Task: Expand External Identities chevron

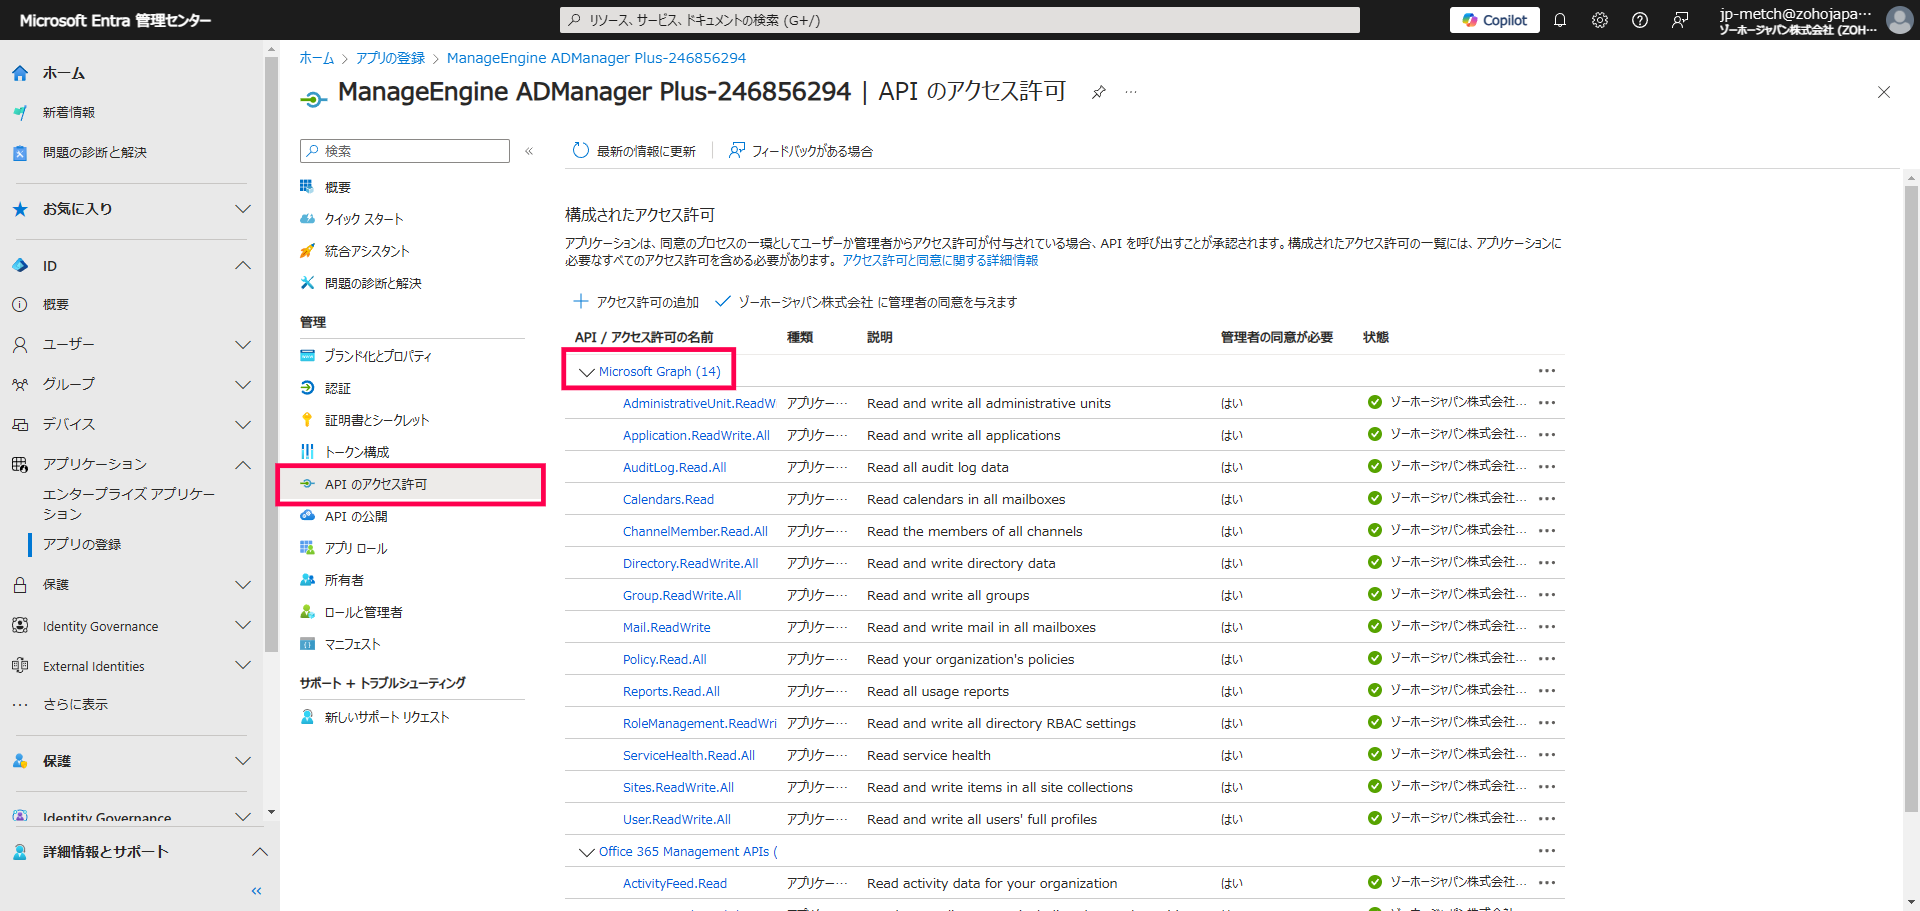Action: click(x=242, y=666)
